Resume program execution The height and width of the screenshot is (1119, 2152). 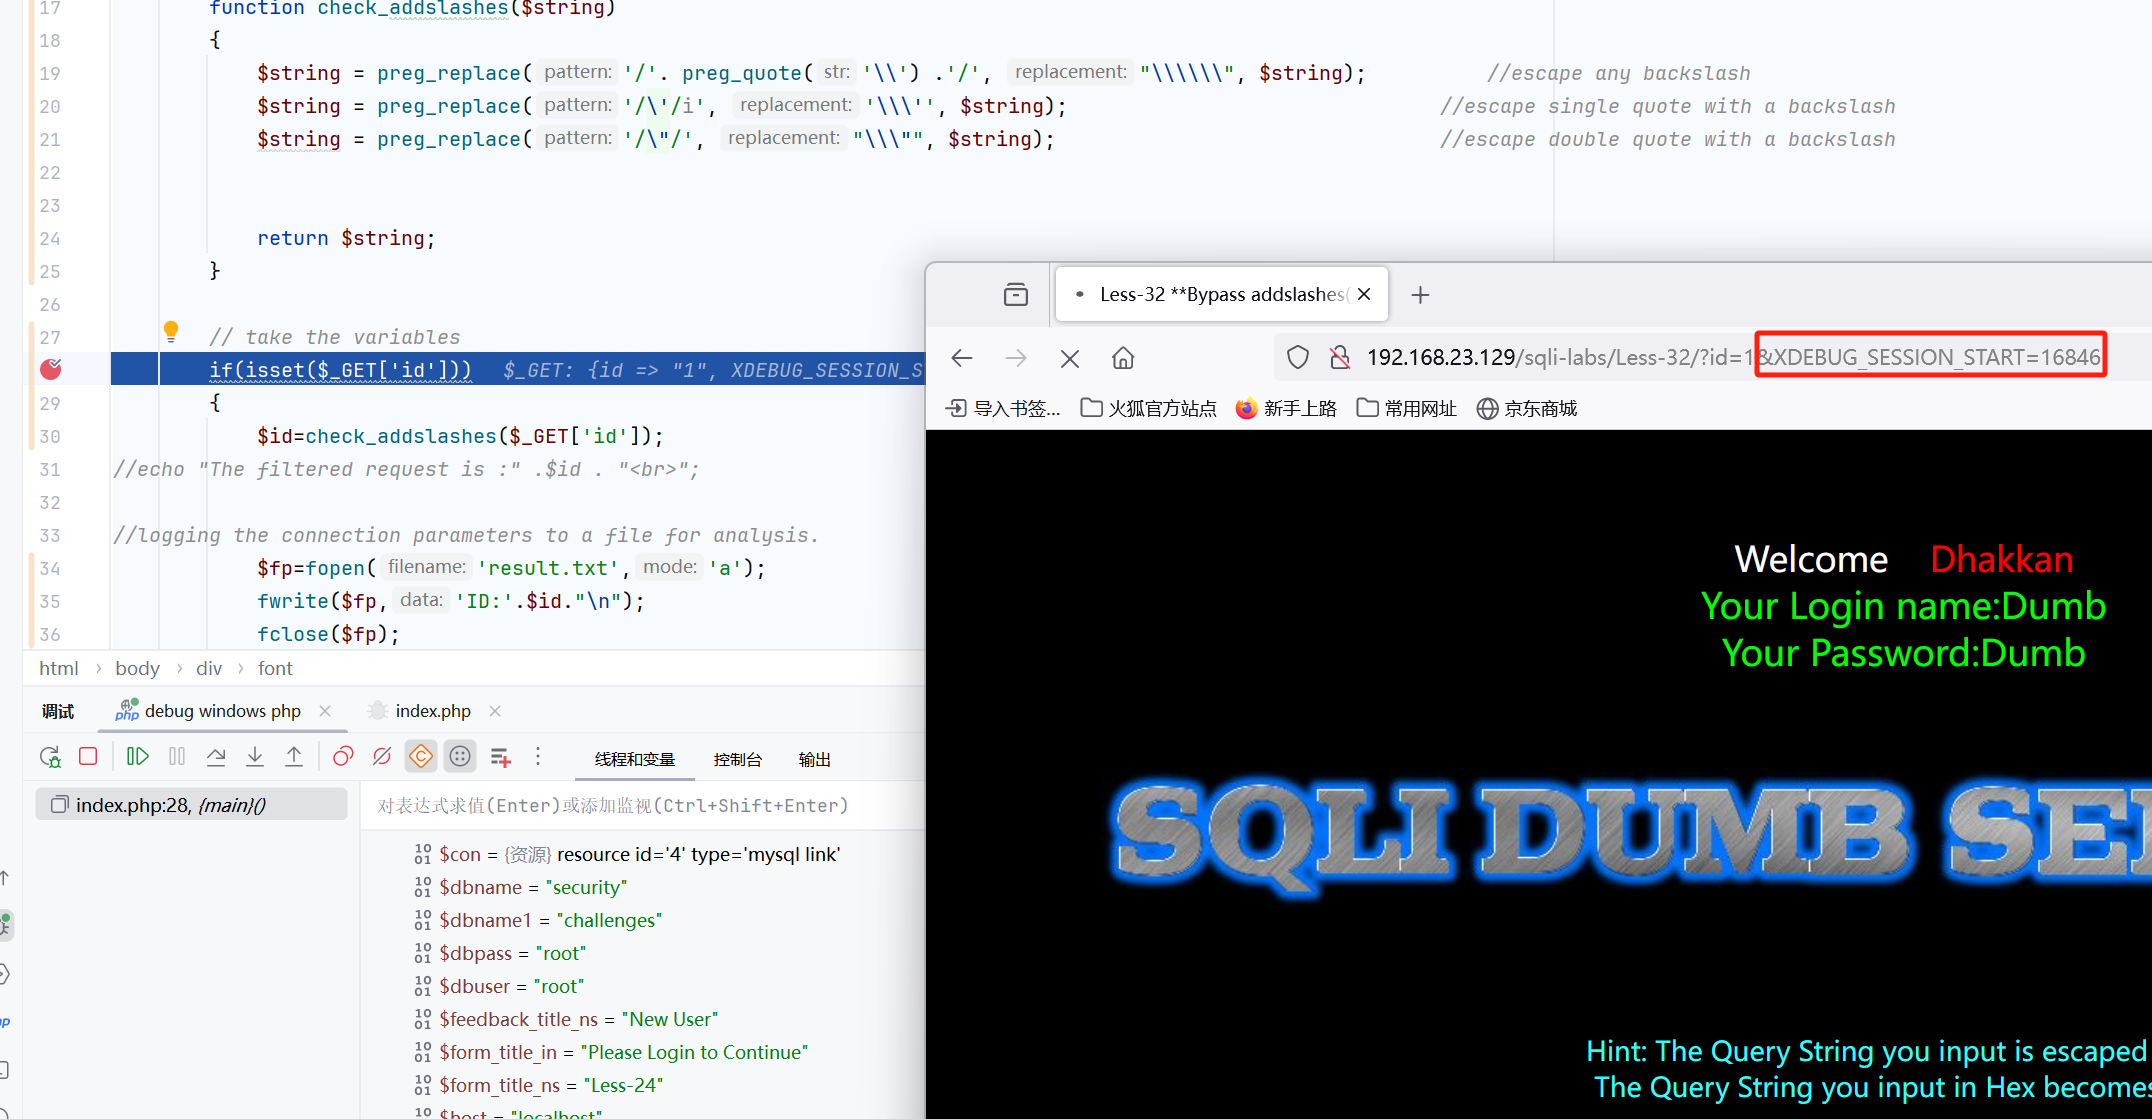pyautogui.click(x=137, y=757)
